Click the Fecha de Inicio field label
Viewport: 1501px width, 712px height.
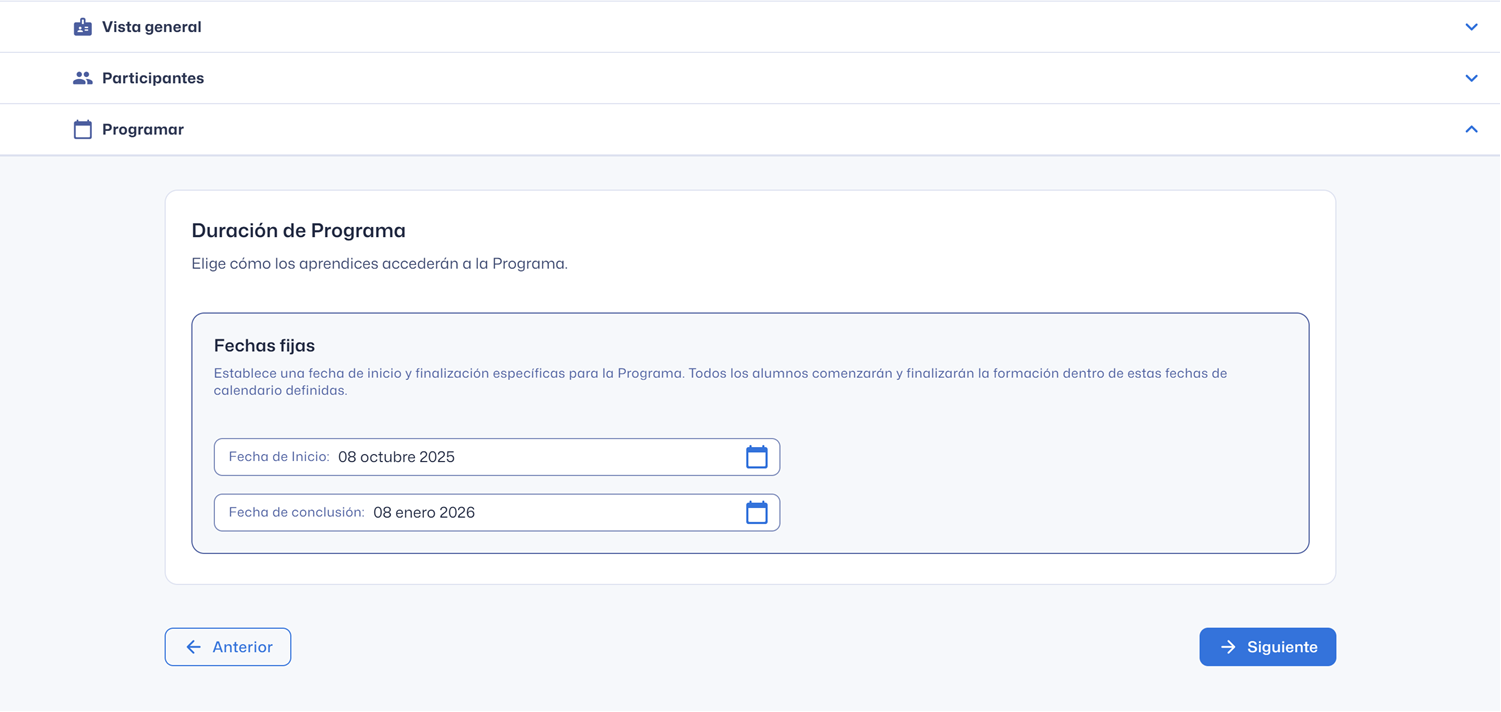coord(279,457)
